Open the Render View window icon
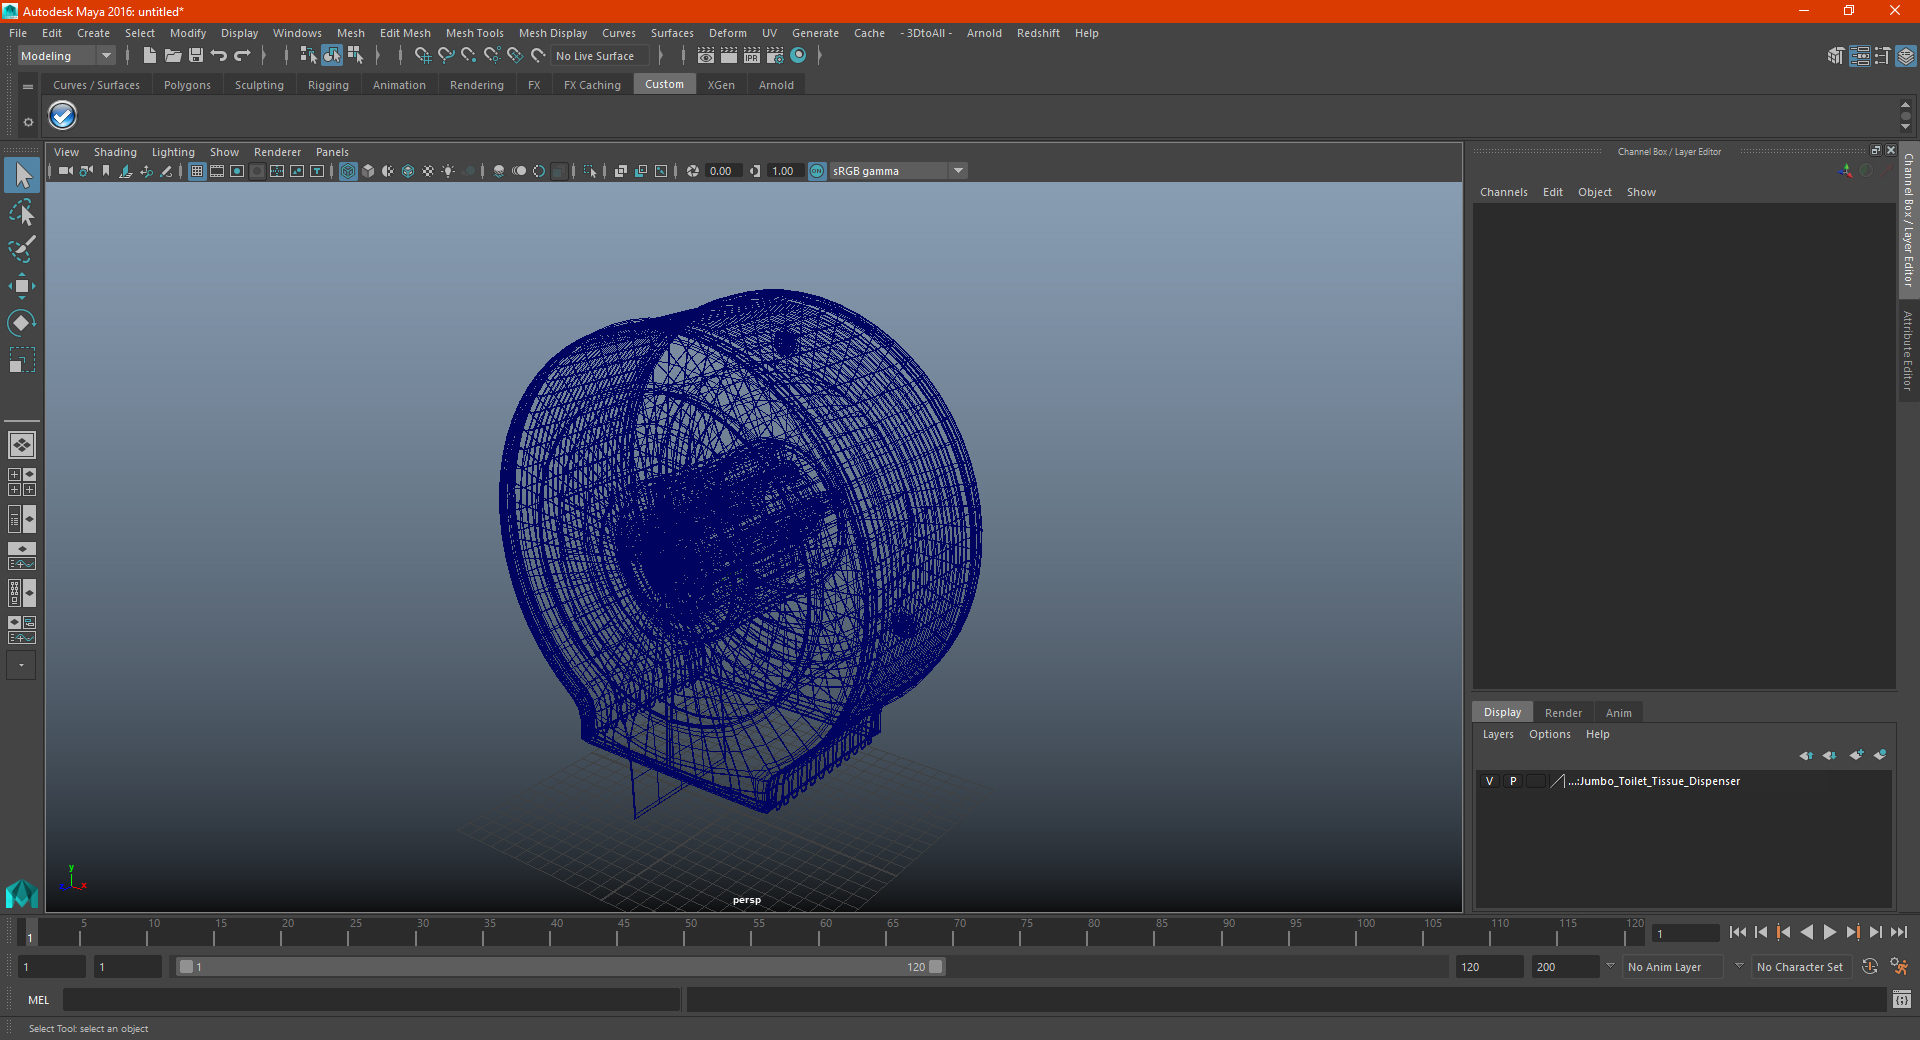 (x=706, y=56)
